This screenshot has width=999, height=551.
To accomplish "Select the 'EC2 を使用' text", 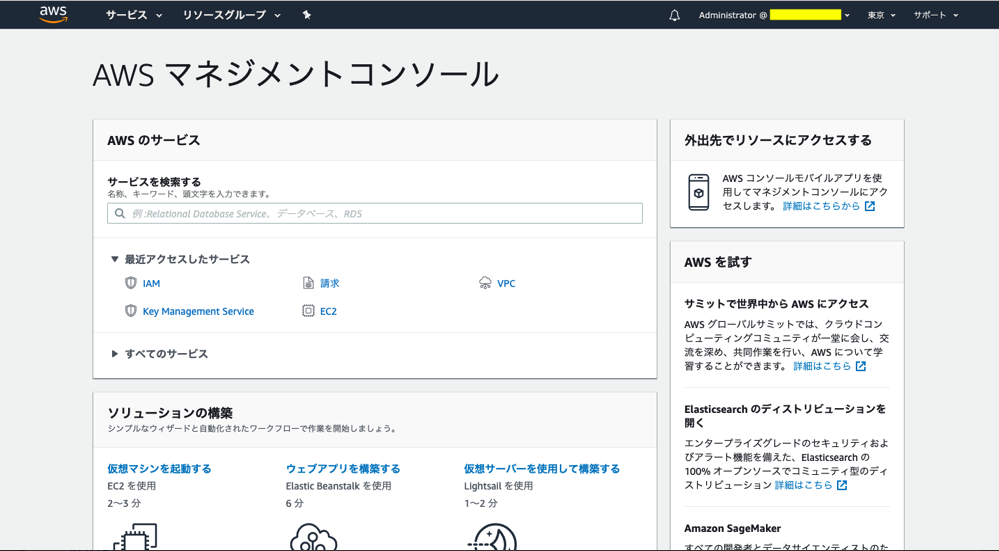I will click(131, 486).
